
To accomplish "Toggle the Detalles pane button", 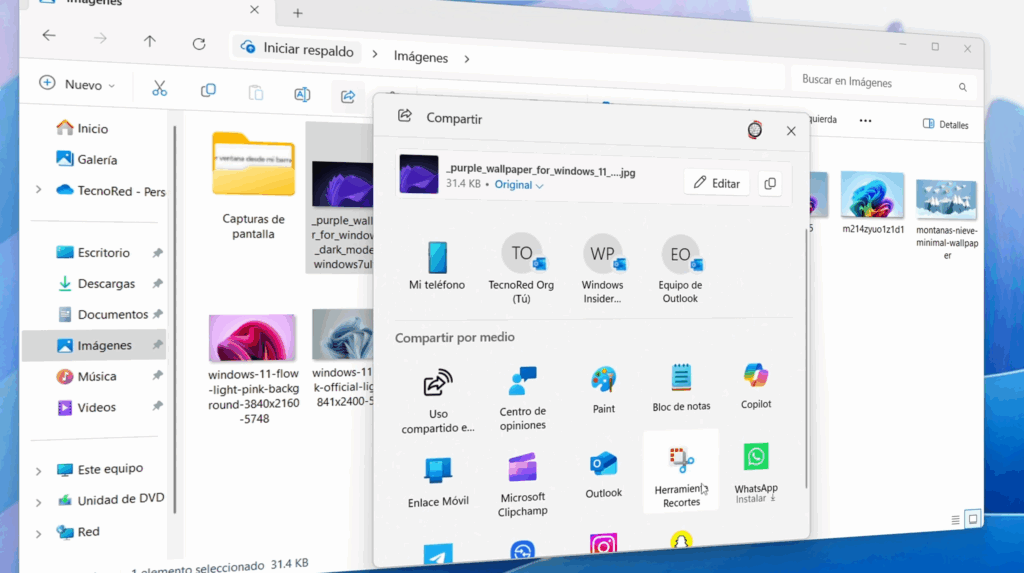I will (x=945, y=124).
